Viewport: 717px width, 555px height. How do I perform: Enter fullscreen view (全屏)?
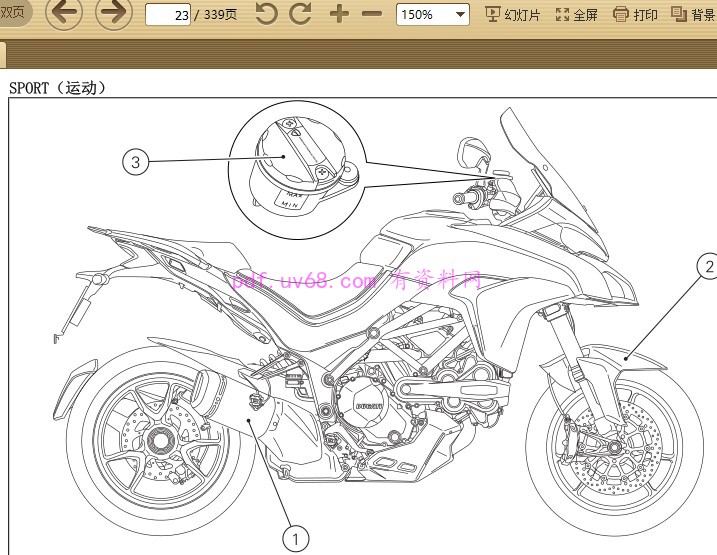coord(577,14)
